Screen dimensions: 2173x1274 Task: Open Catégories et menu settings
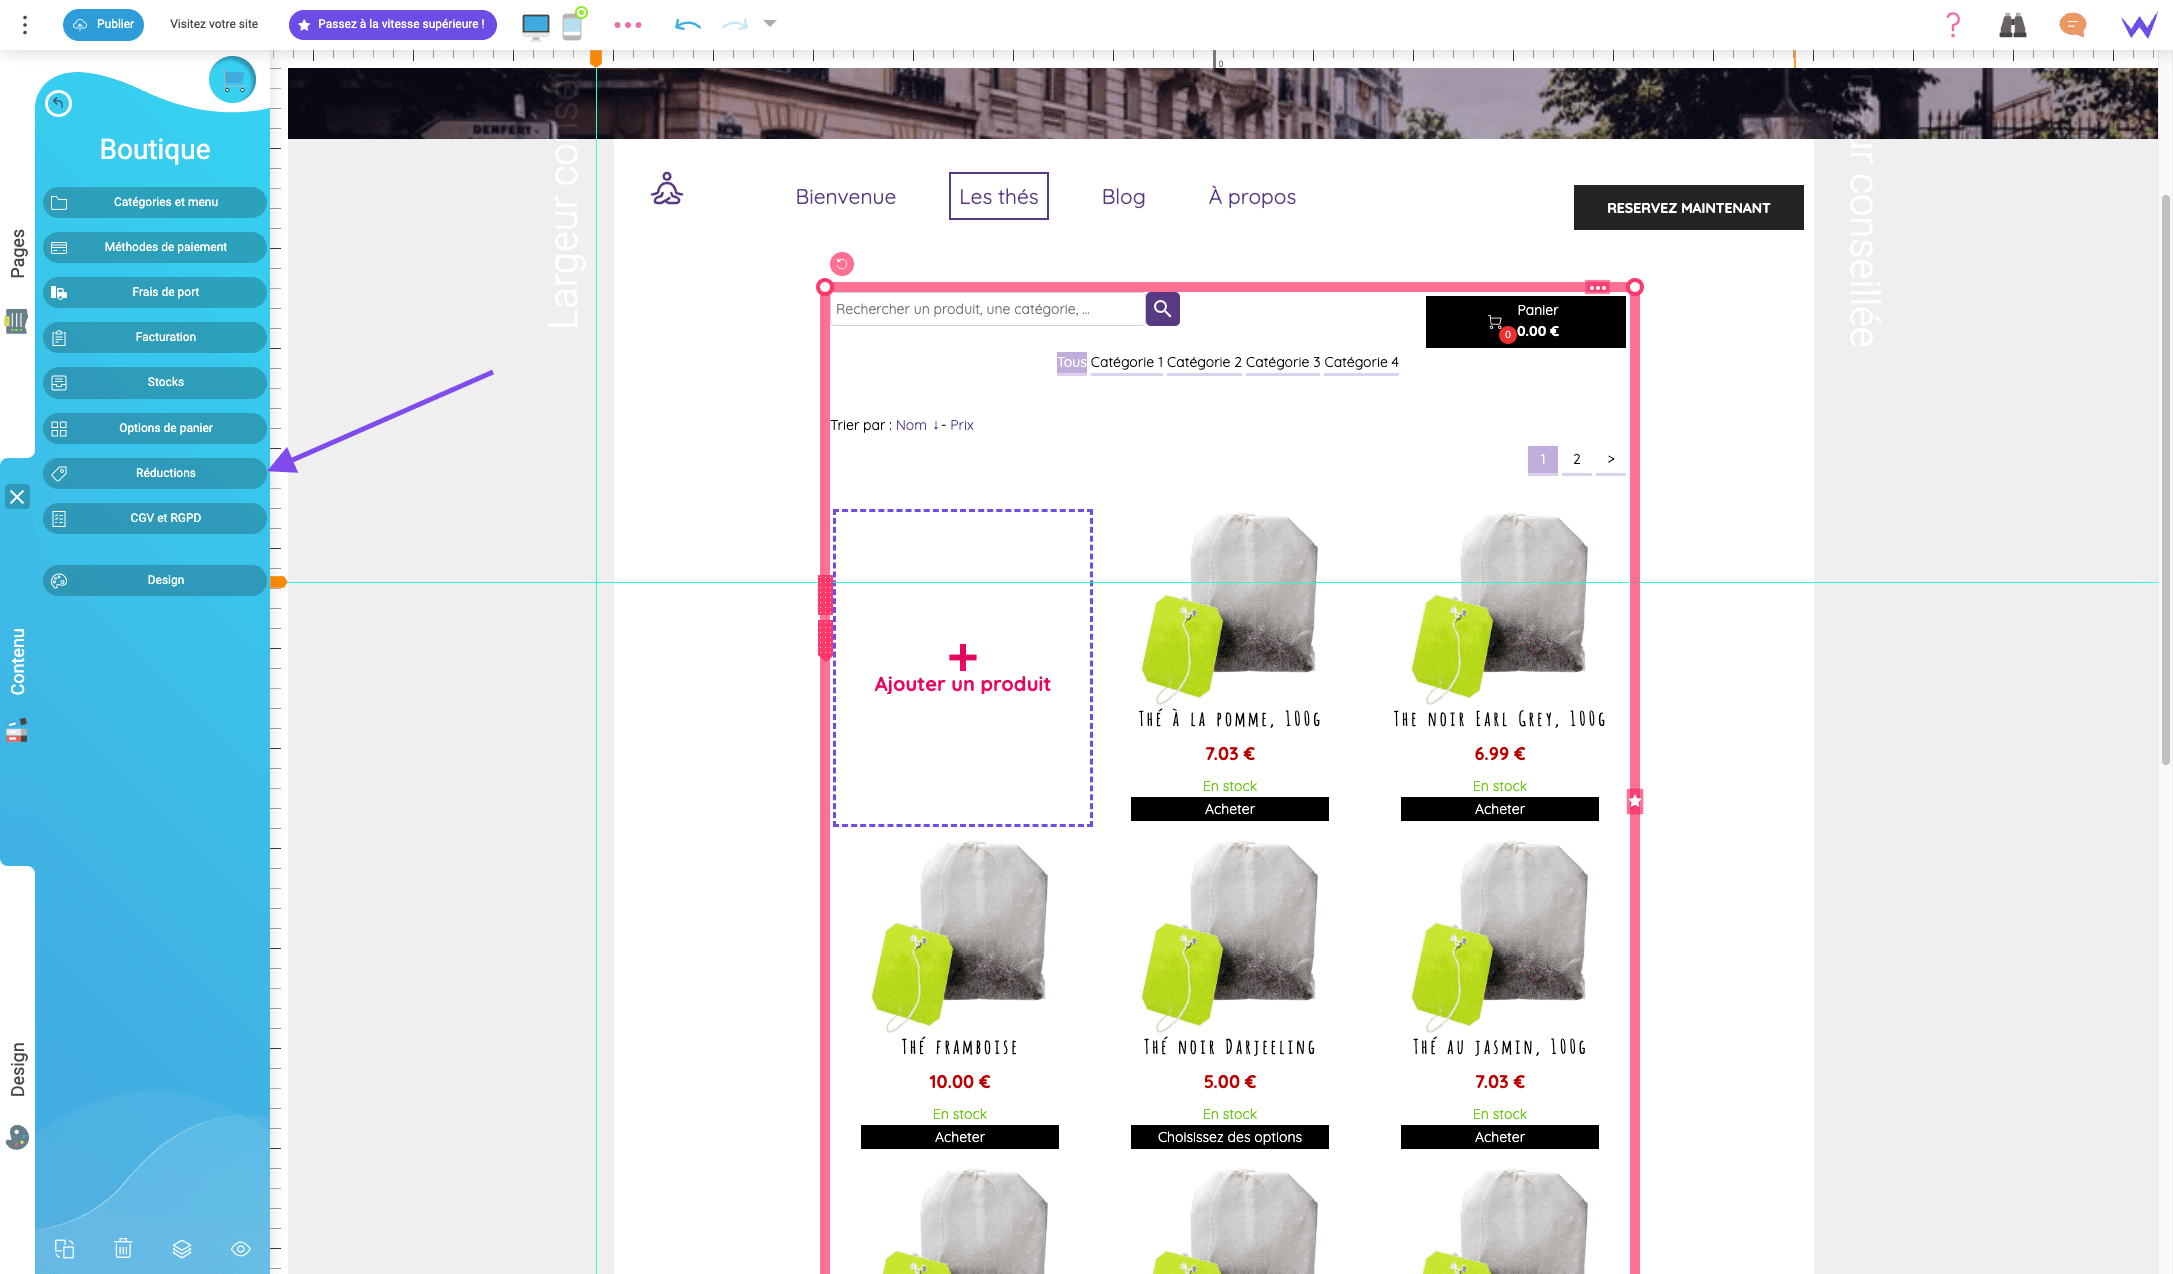[x=155, y=202]
